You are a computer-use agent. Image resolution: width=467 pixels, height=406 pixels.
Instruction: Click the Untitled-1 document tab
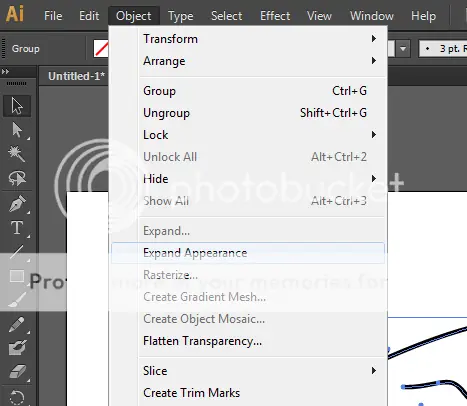pos(76,76)
